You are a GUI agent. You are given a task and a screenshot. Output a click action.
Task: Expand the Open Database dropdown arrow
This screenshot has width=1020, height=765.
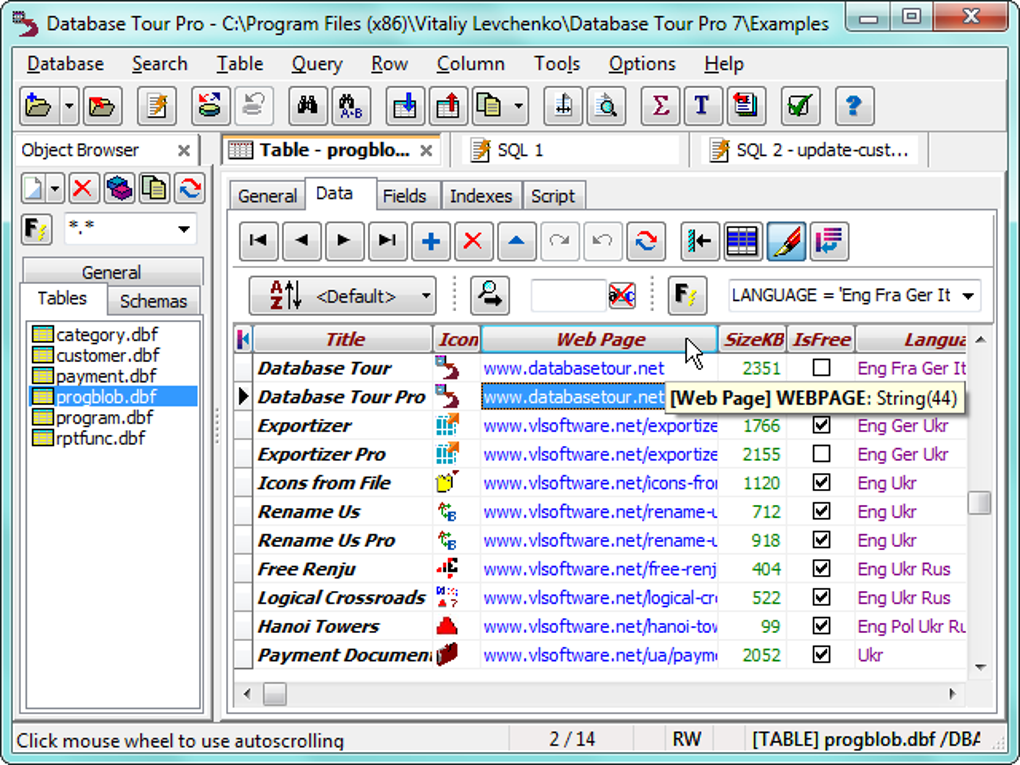coord(69,105)
